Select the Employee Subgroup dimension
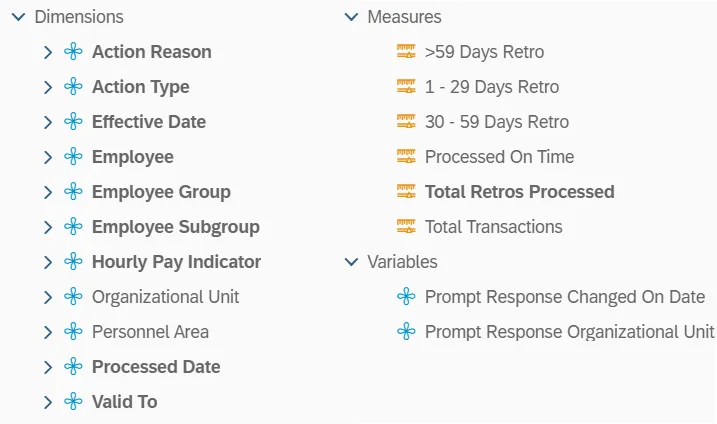Screen dimensions: 717x424 pyautogui.click(x=175, y=227)
